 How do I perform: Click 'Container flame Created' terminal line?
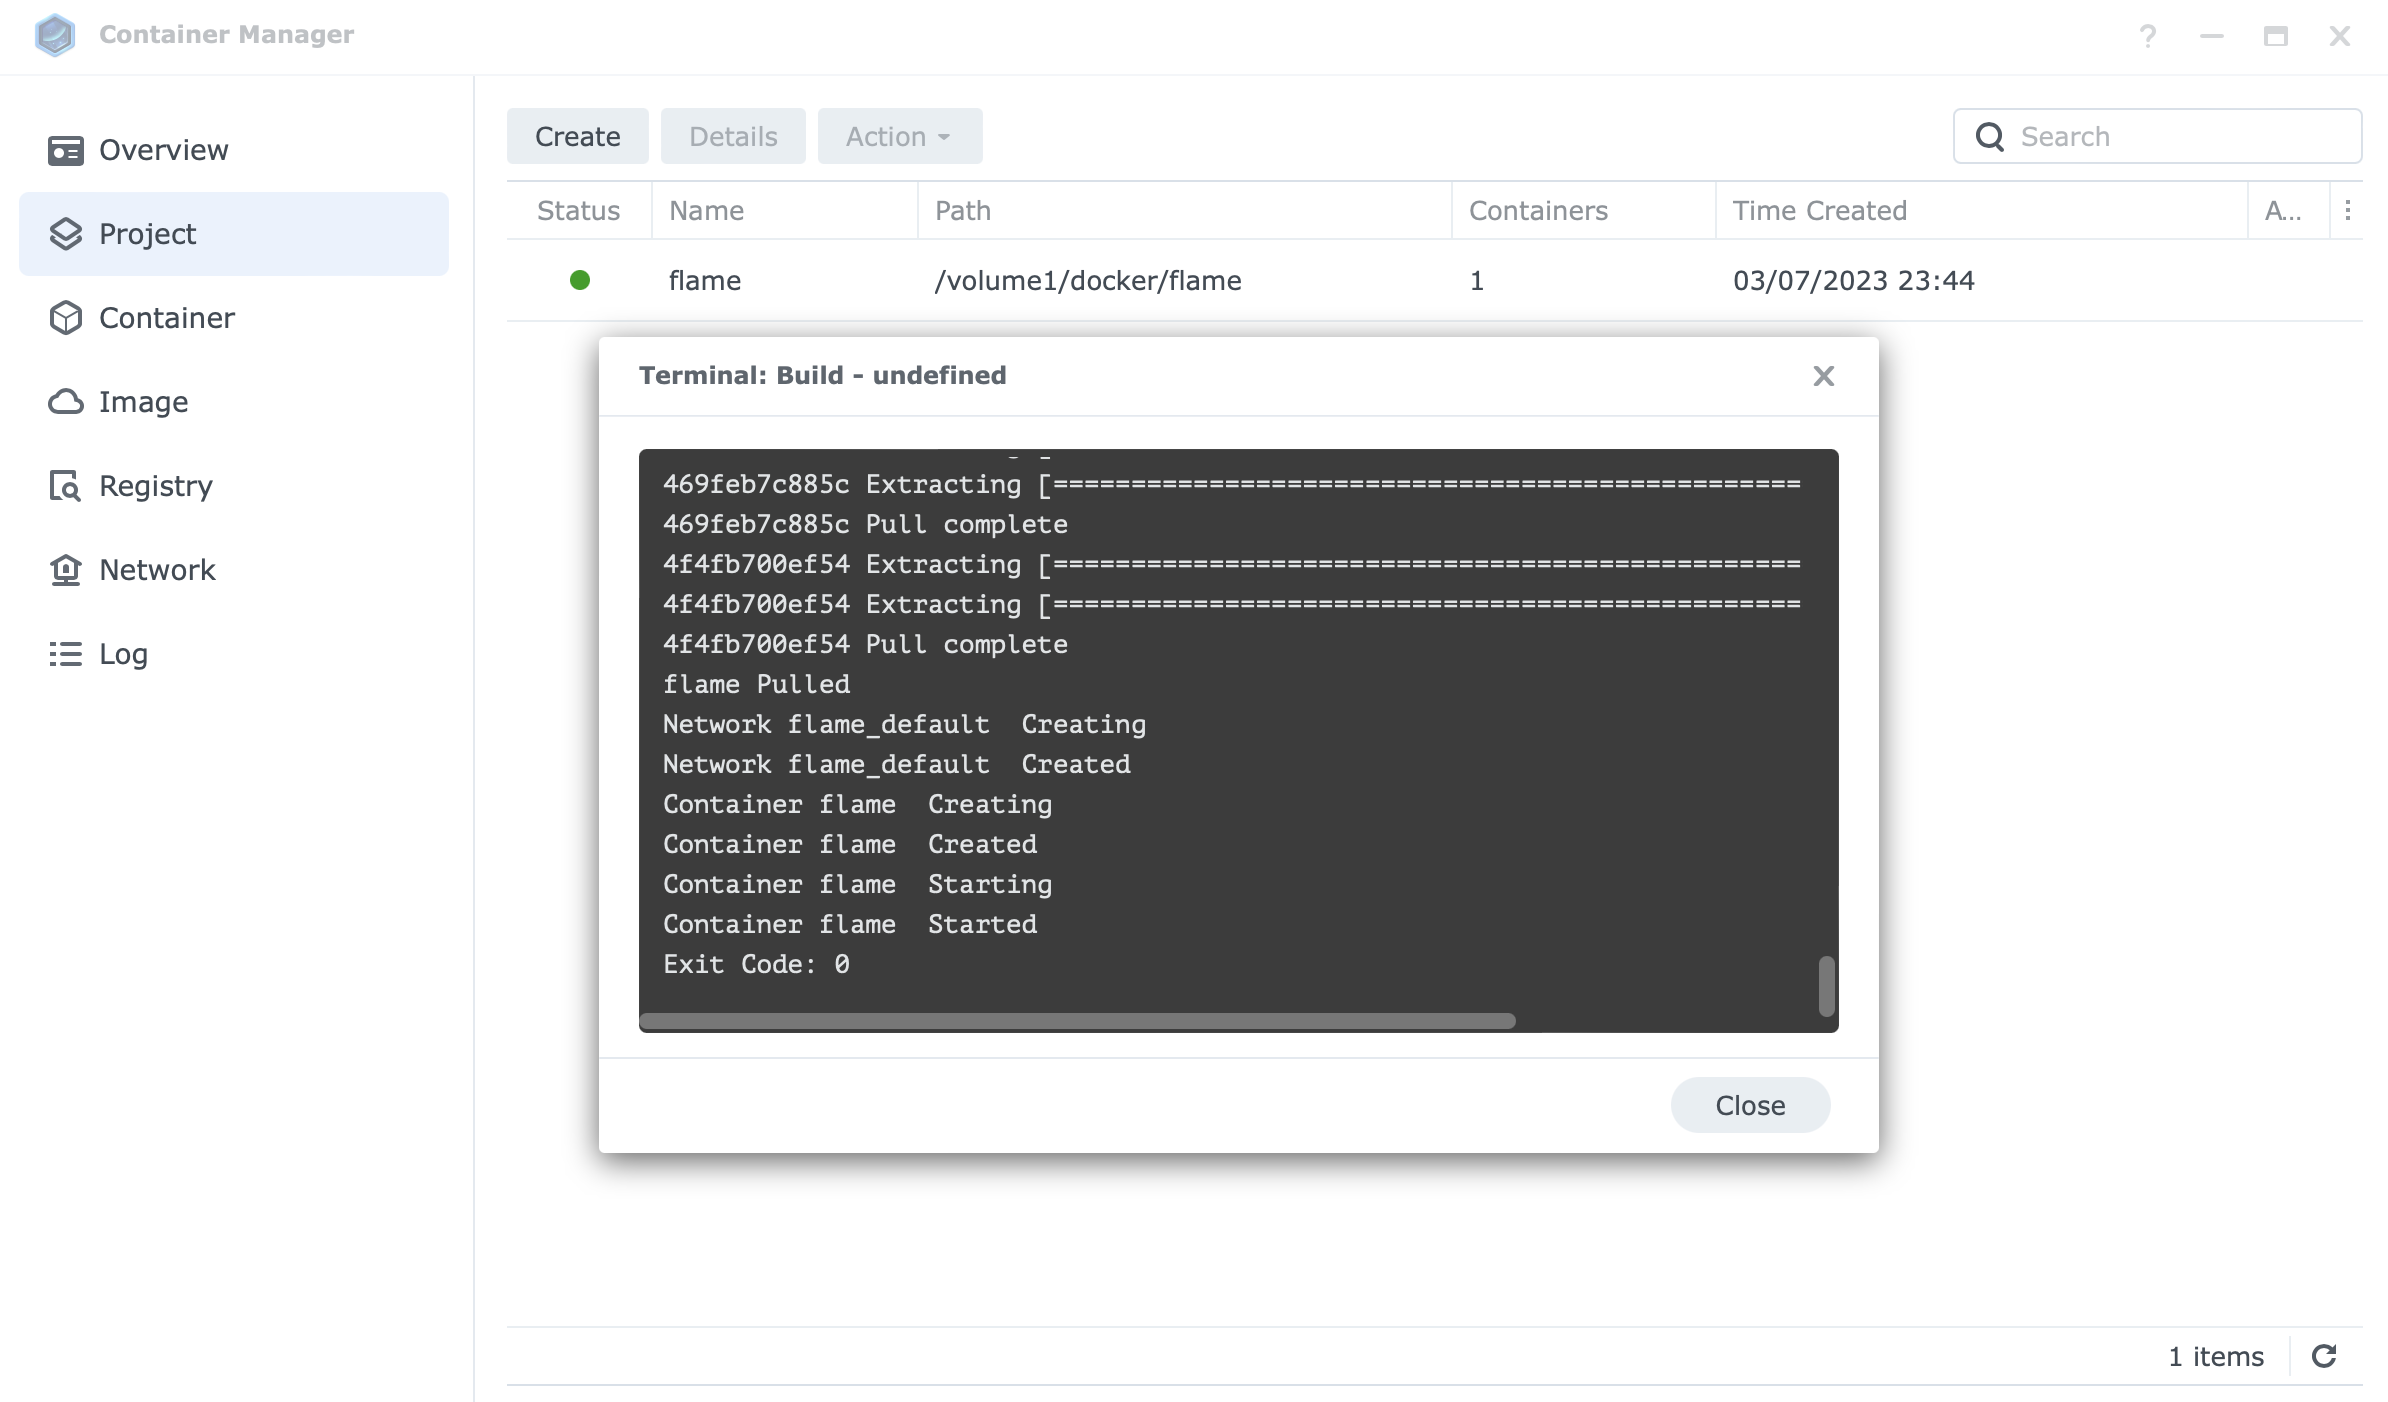tap(850, 844)
